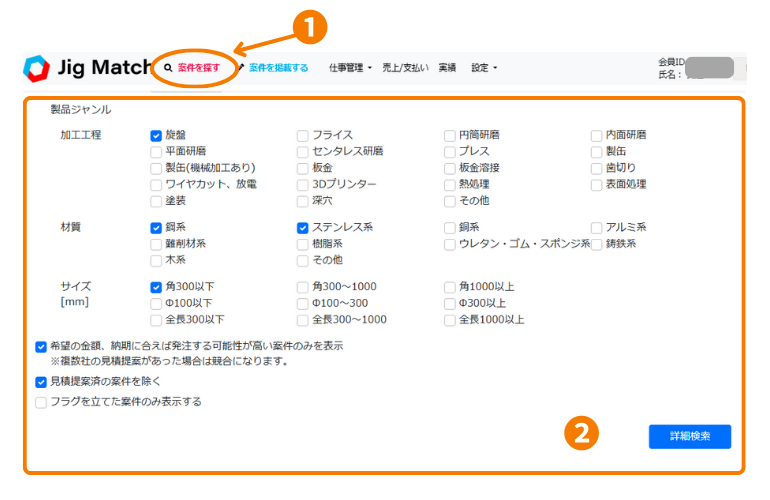This screenshot has width=770, height=500.
Task: Check the 円筒研磨 checkbox
Action: pyautogui.click(x=449, y=136)
